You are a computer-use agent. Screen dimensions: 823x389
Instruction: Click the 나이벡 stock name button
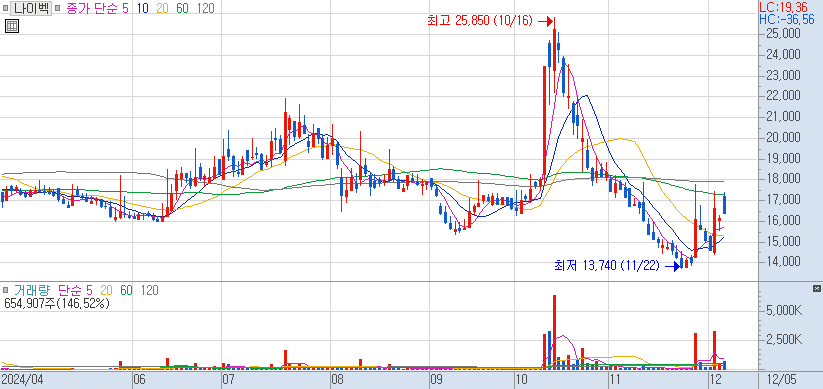click(x=32, y=8)
